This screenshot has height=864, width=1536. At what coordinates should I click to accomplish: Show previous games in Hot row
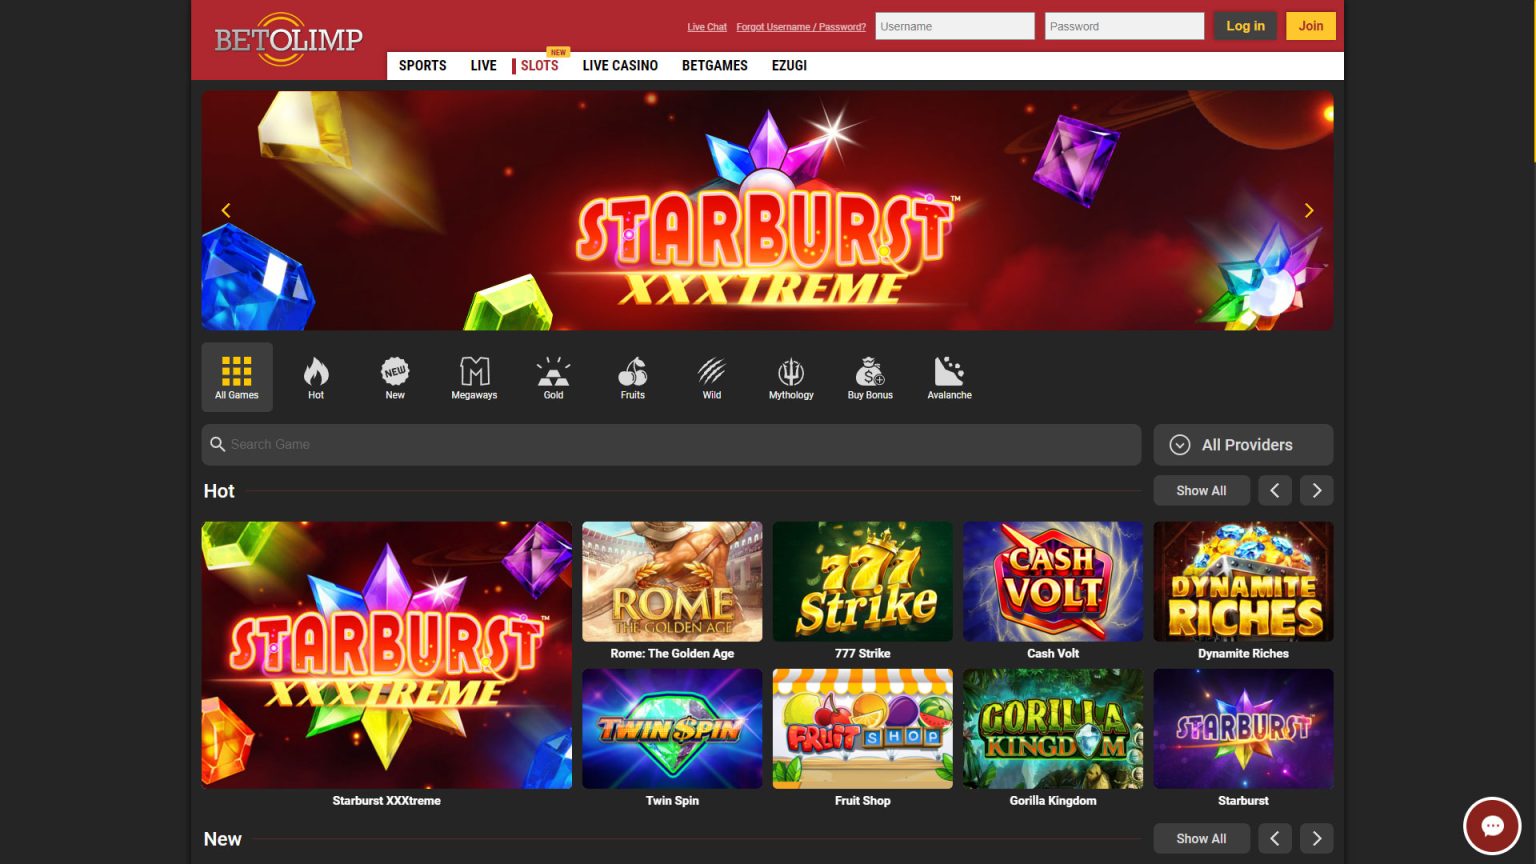[x=1275, y=491]
